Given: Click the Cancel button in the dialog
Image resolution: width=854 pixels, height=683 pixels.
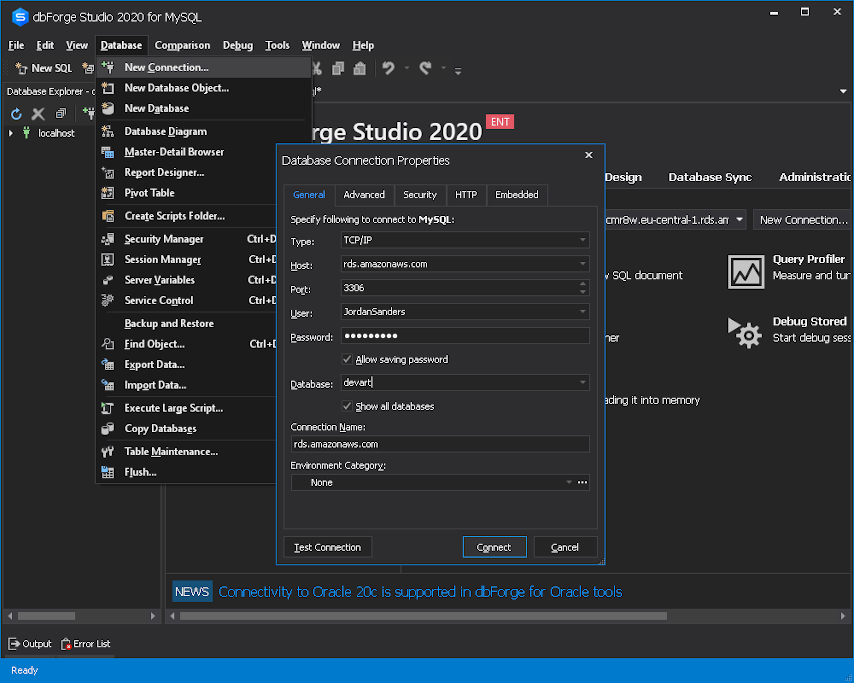Looking at the screenshot, I should click(x=565, y=547).
